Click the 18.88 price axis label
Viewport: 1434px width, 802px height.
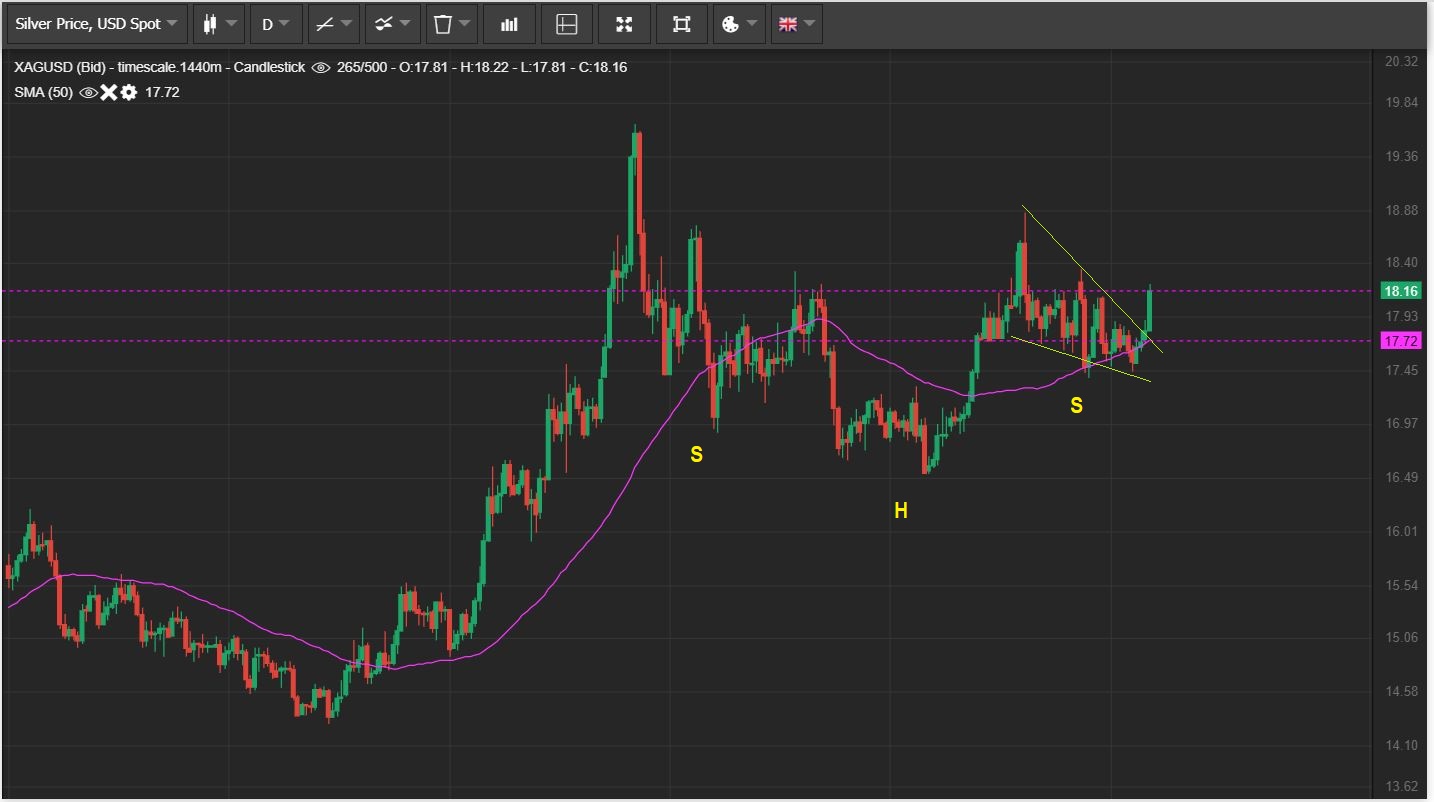point(1402,210)
